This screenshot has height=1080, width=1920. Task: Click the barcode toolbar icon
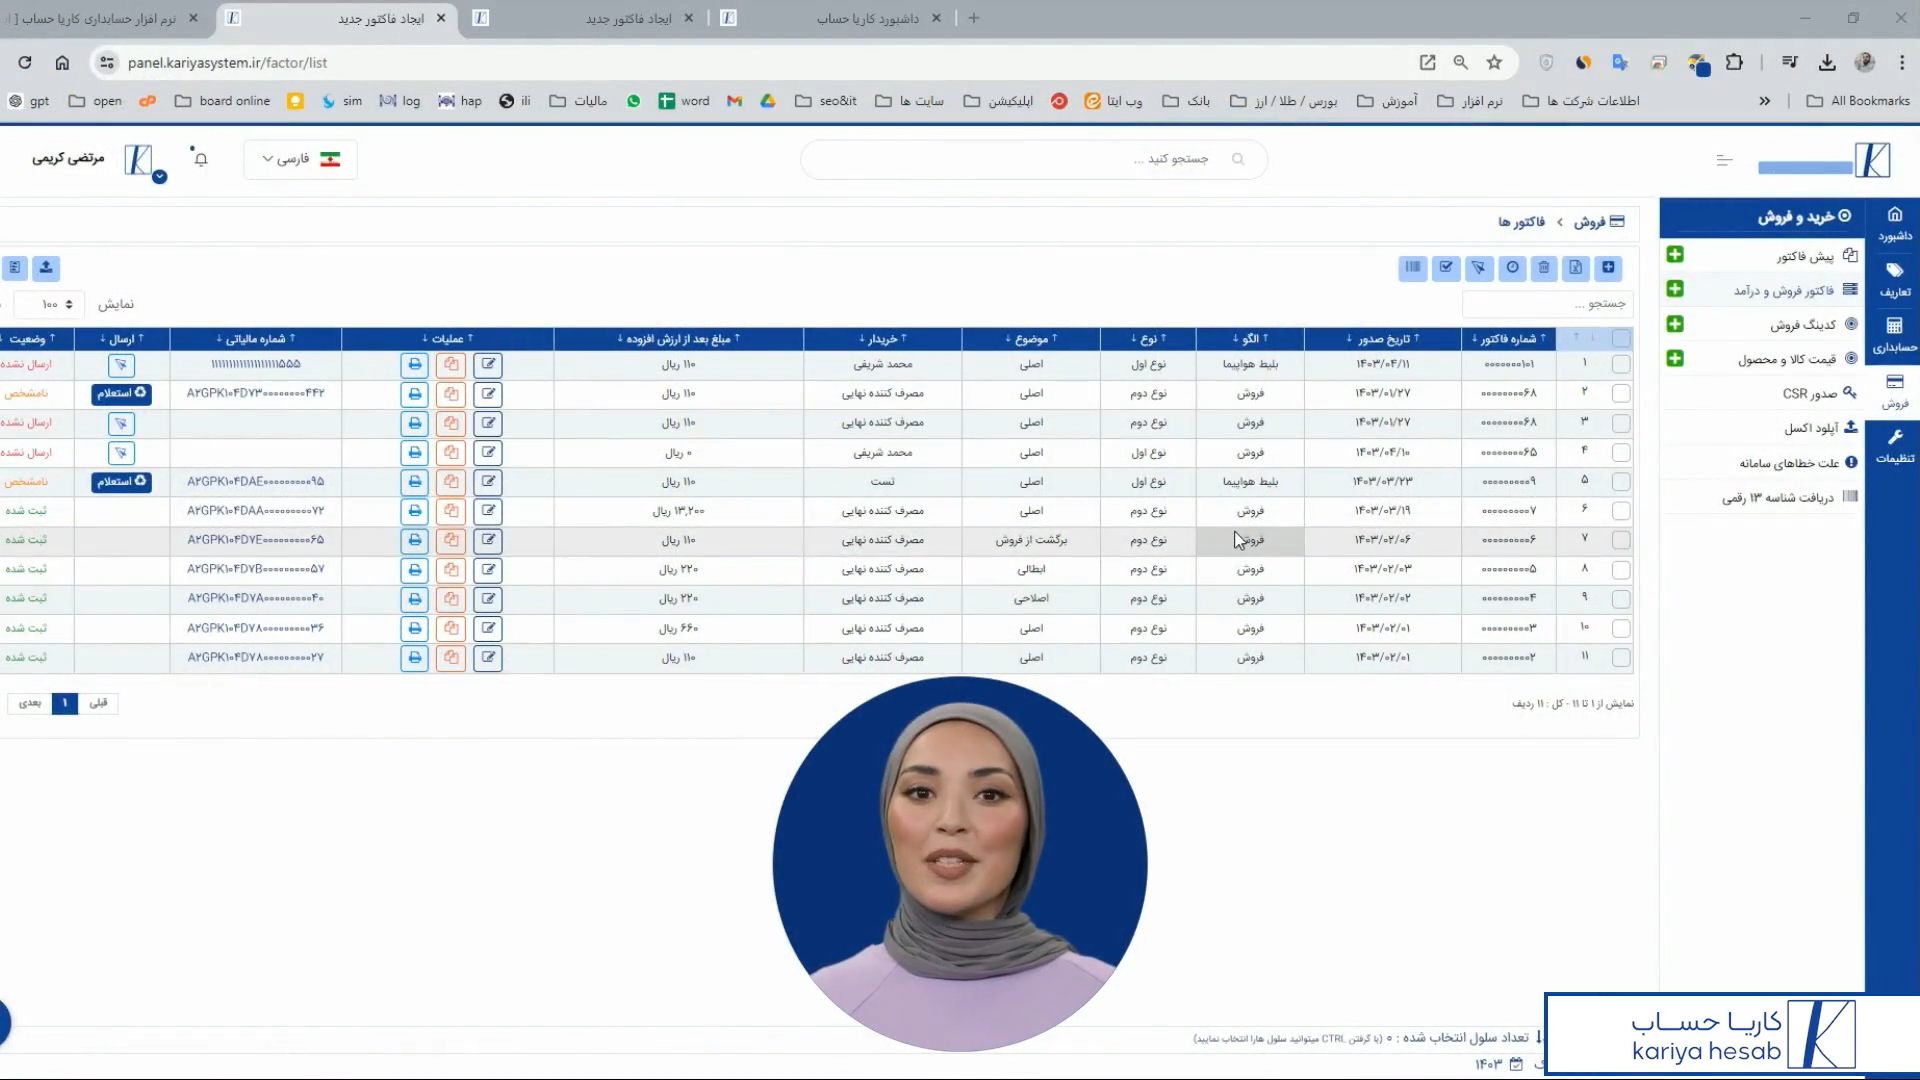pos(1412,267)
